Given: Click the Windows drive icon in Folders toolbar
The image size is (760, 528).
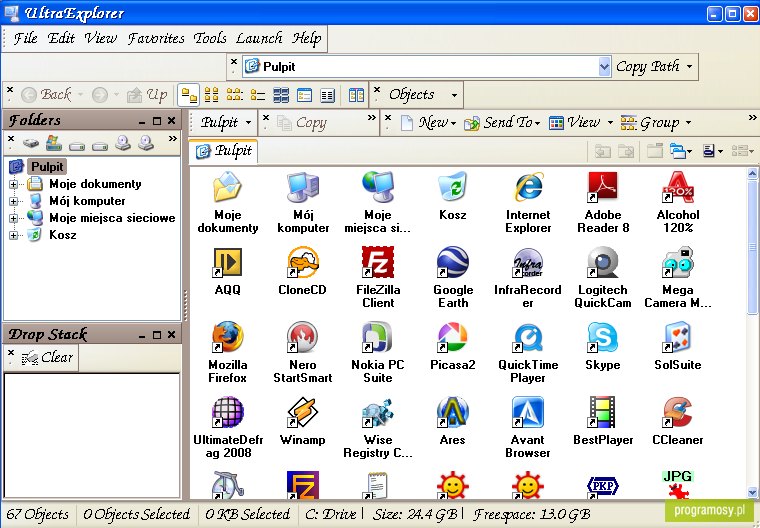Looking at the screenshot, I should click(x=53, y=143).
